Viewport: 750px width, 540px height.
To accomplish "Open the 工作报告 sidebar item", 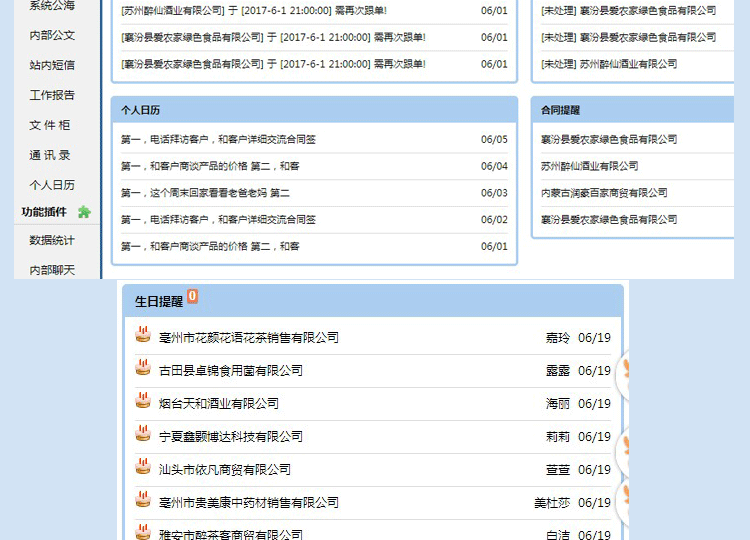I will click(52, 95).
